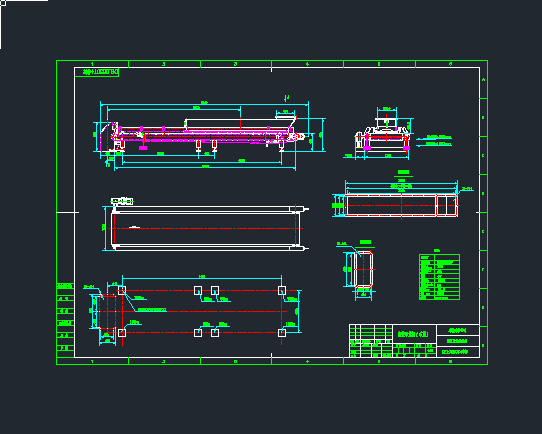The width and height of the screenshot is (542, 434).
Task: Click the small rounded rectangle section detail
Action: tap(364, 270)
